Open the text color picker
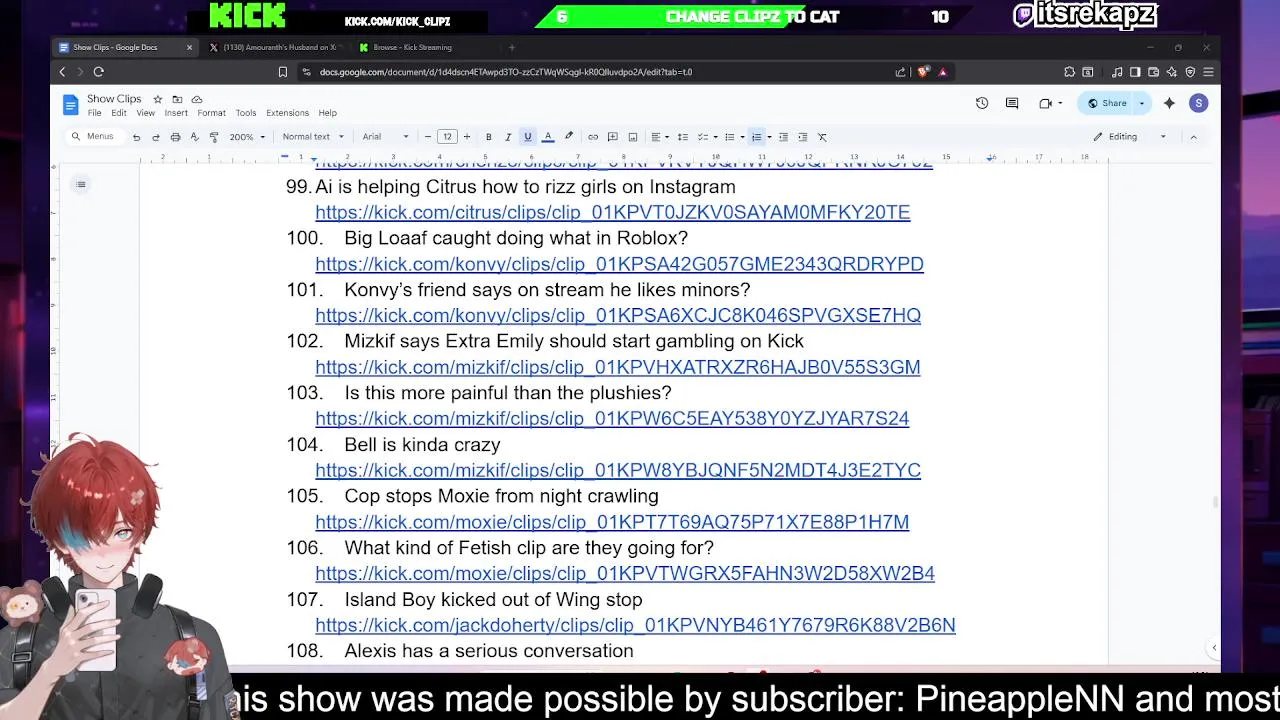The height and width of the screenshot is (720, 1280). click(x=548, y=137)
